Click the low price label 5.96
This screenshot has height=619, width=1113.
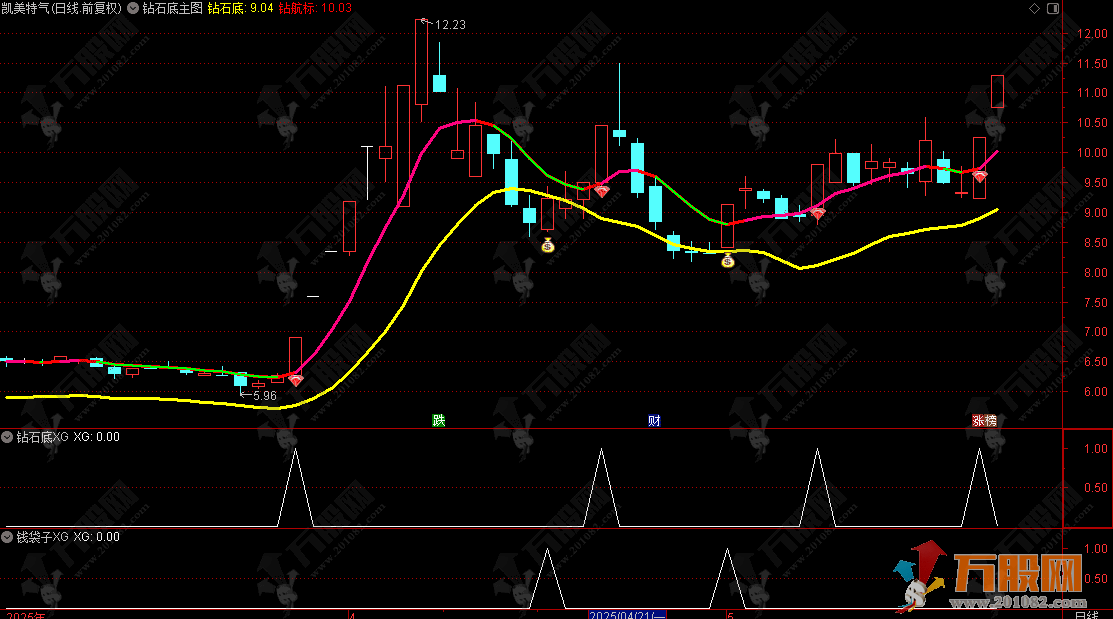pos(265,396)
